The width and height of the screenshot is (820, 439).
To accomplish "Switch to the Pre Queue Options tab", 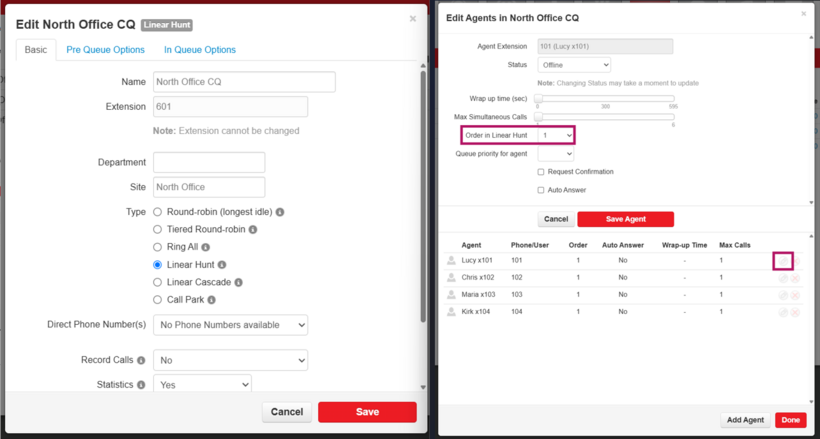I will pyautogui.click(x=105, y=50).
